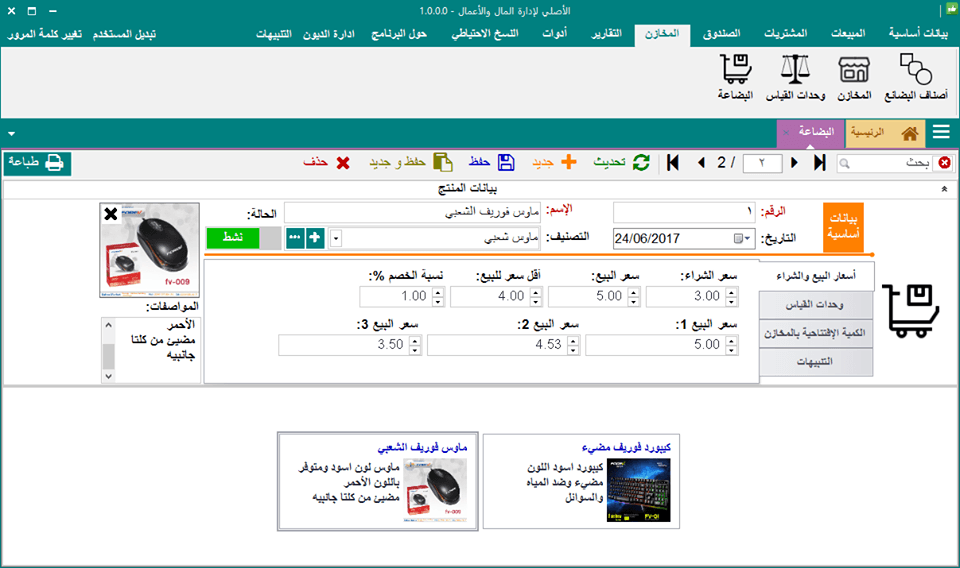Click سعر البيع 1 stepper arrows

coord(731,345)
